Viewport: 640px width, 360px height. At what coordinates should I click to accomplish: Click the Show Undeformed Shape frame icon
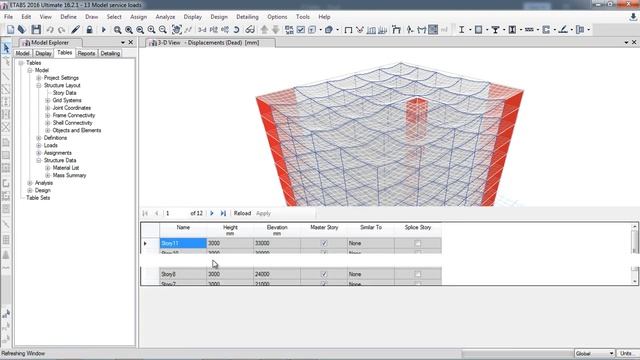coord(348,30)
